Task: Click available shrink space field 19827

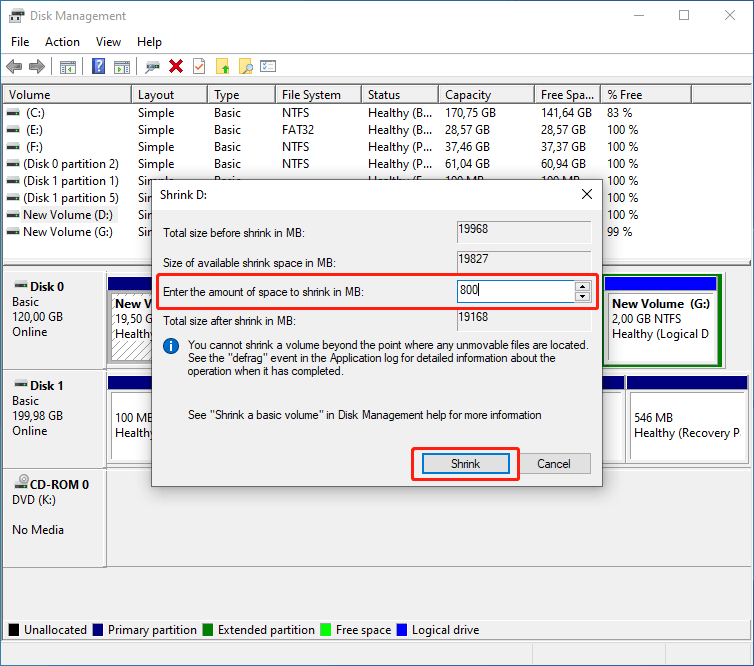Action: click(x=524, y=262)
